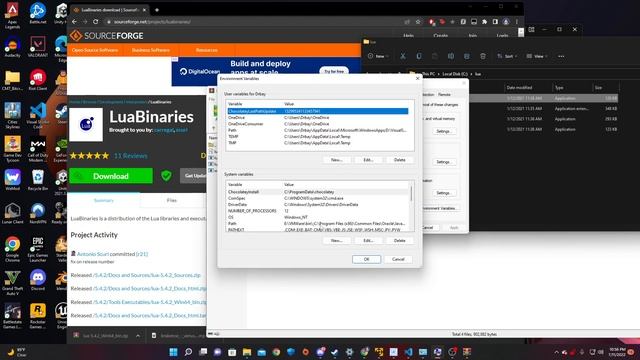The image size is (640, 360).
Task: Open the Open Source Software menu on SourceForge
Action: tap(95, 50)
